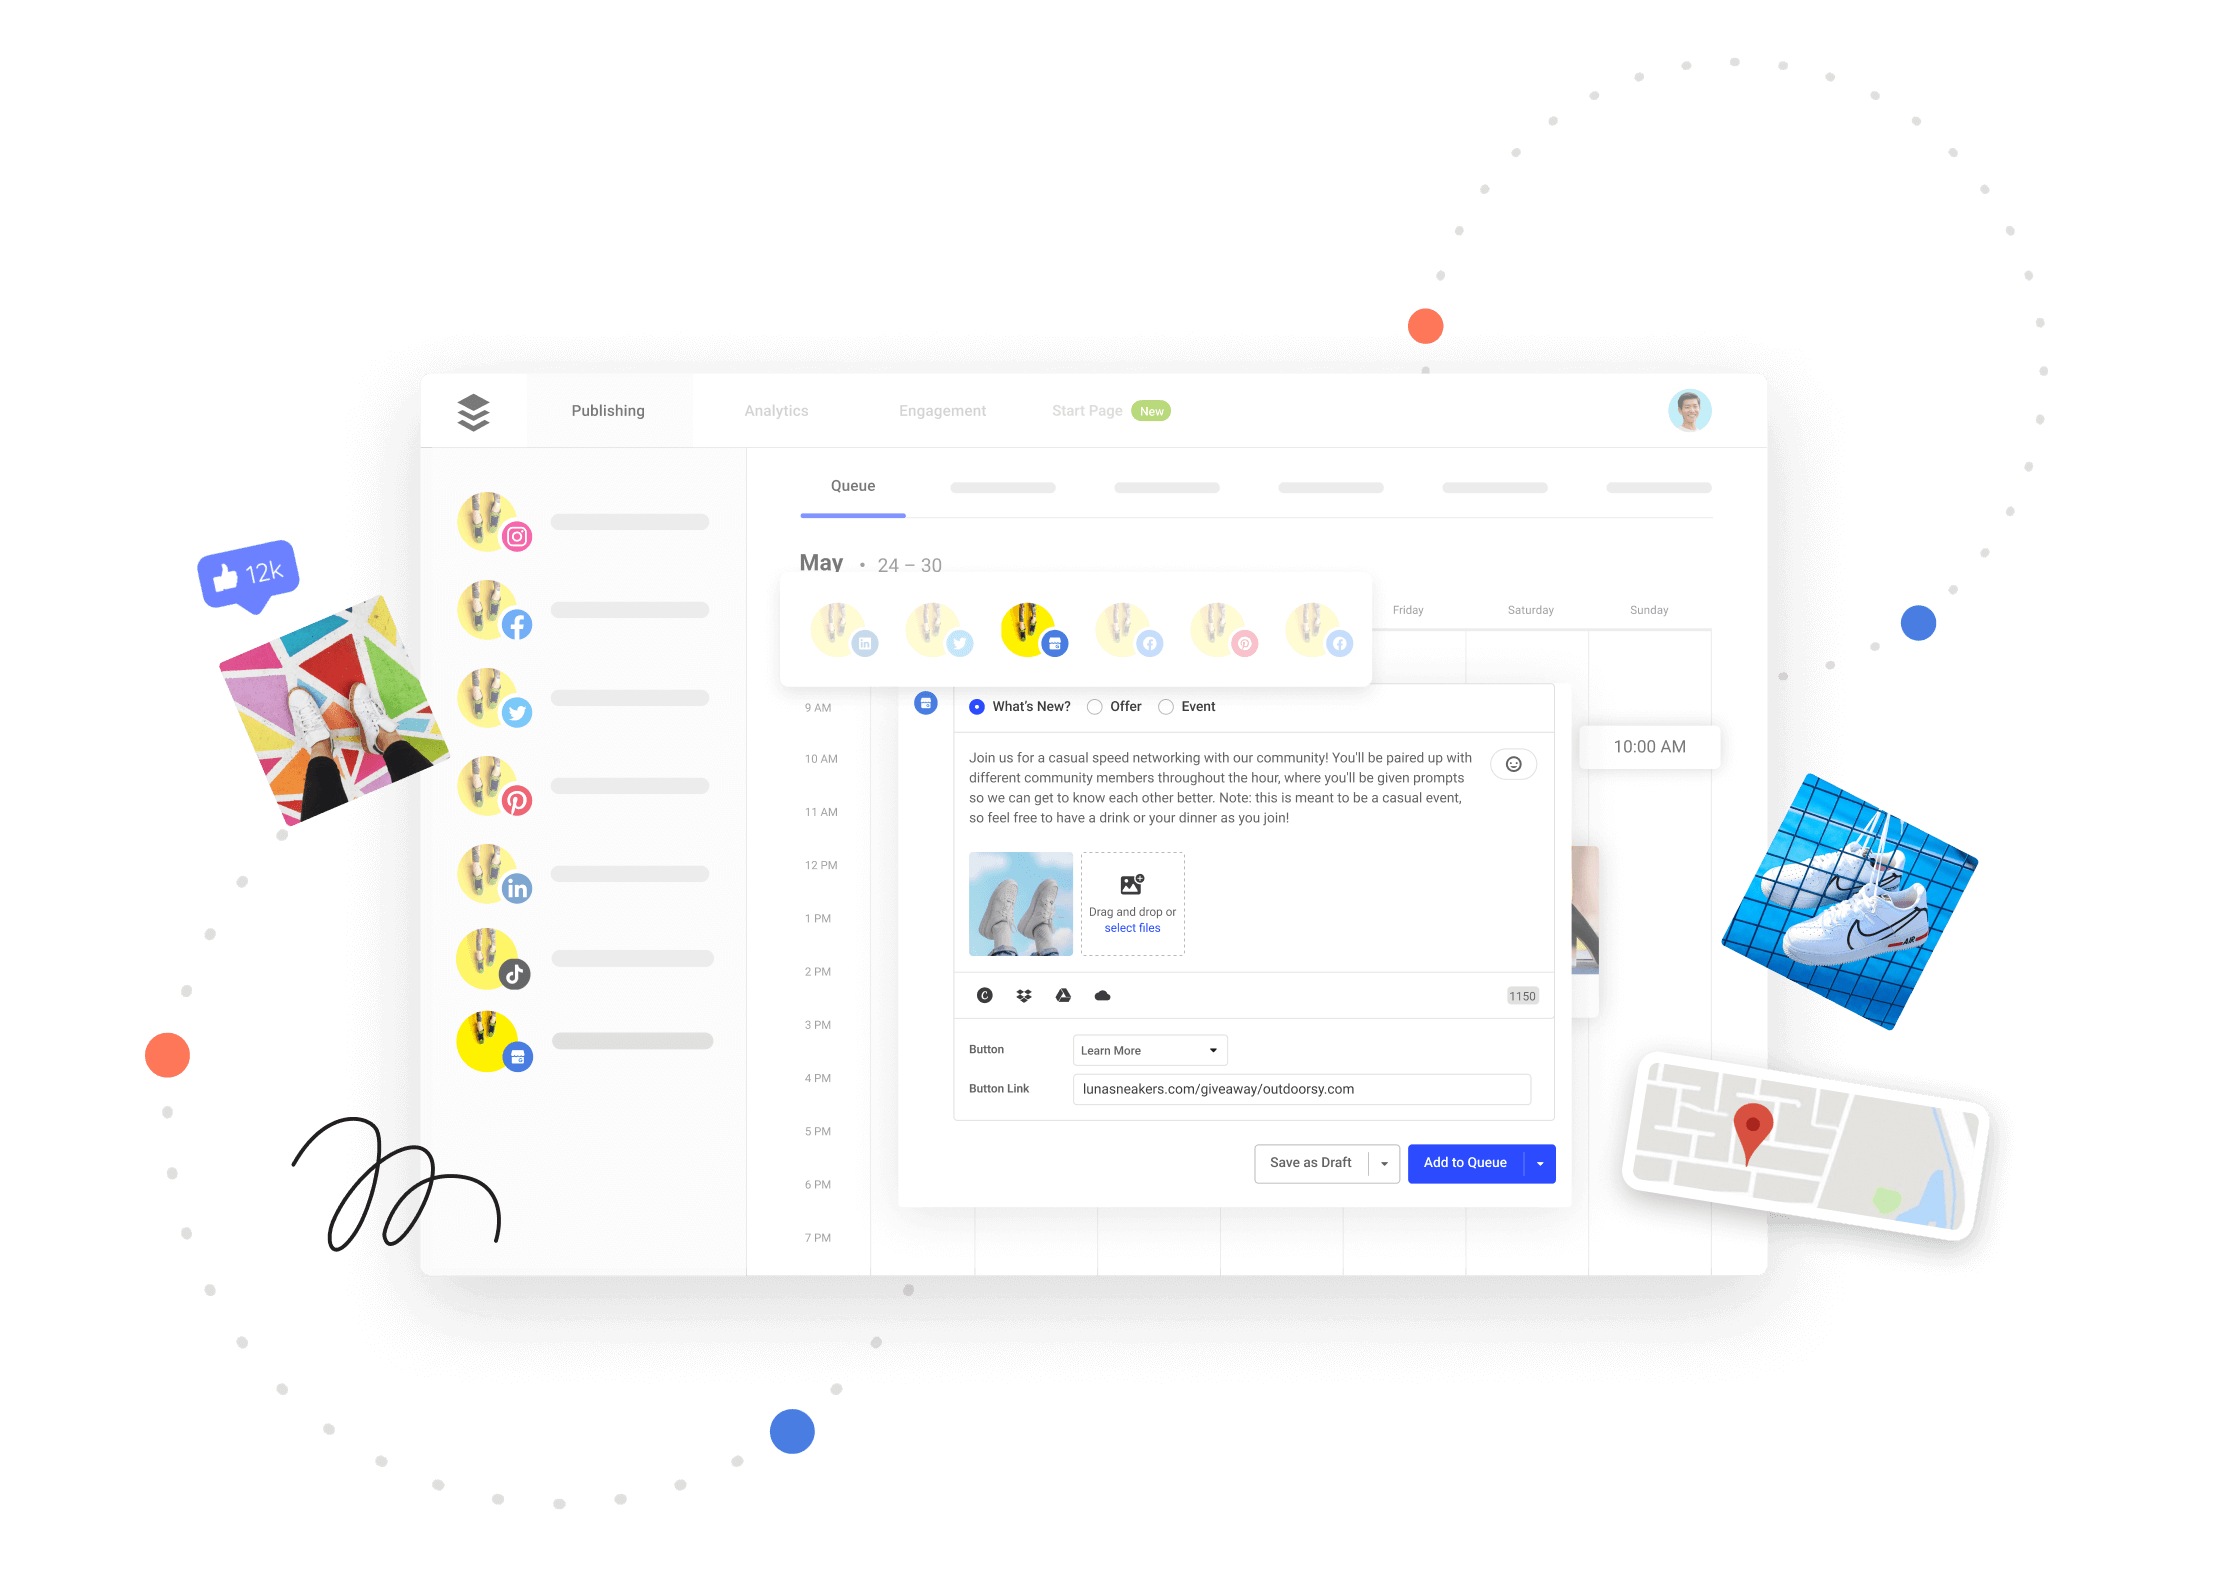2222x1572 pixels.
Task: Switch to the Engagement tab
Action: [x=944, y=410]
